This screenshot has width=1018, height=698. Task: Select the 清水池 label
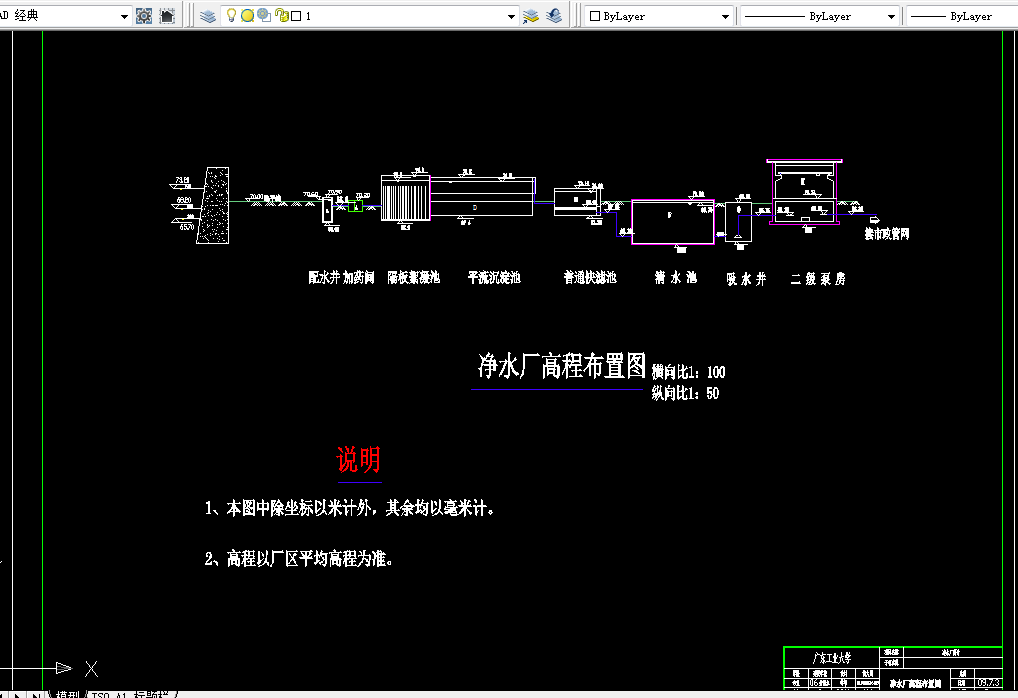click(676, 278)
